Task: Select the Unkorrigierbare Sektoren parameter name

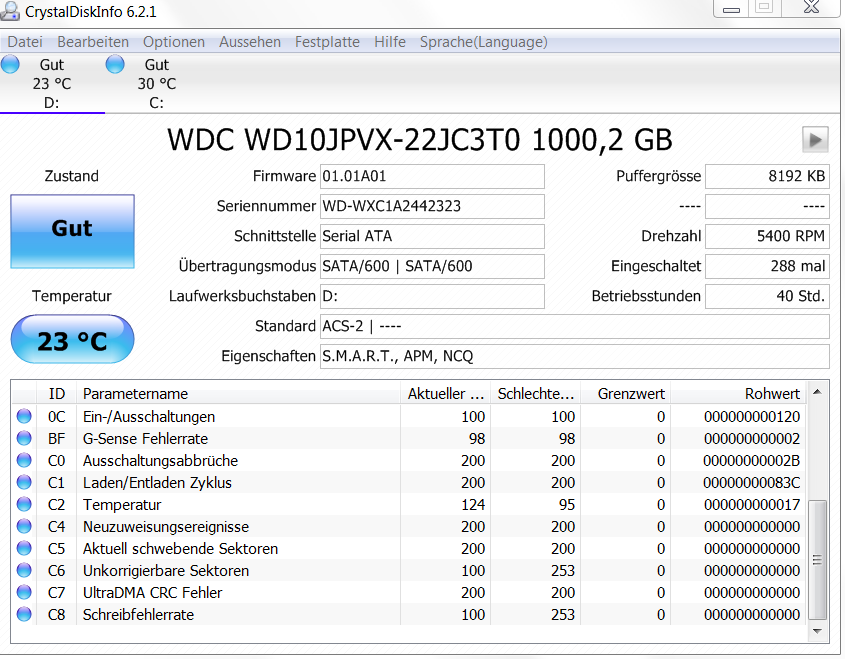Action: (x=165, y=571)
